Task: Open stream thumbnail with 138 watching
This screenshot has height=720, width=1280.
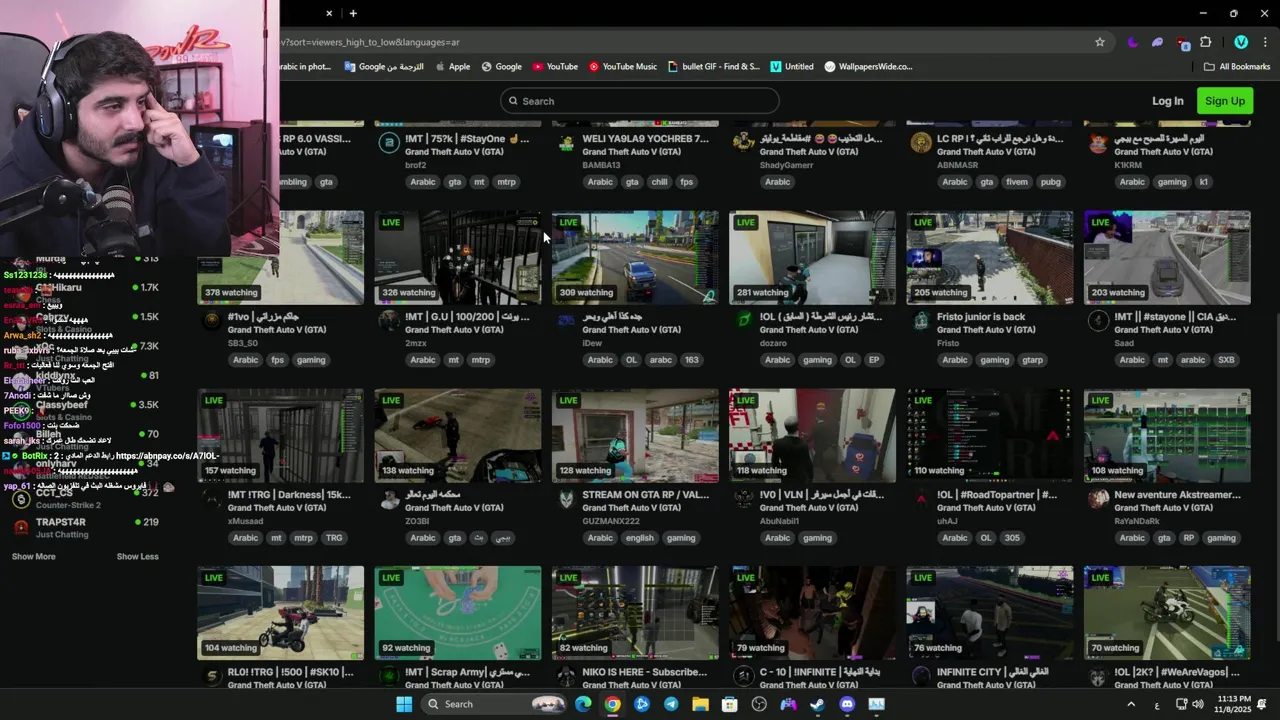Action: (458, 435)
